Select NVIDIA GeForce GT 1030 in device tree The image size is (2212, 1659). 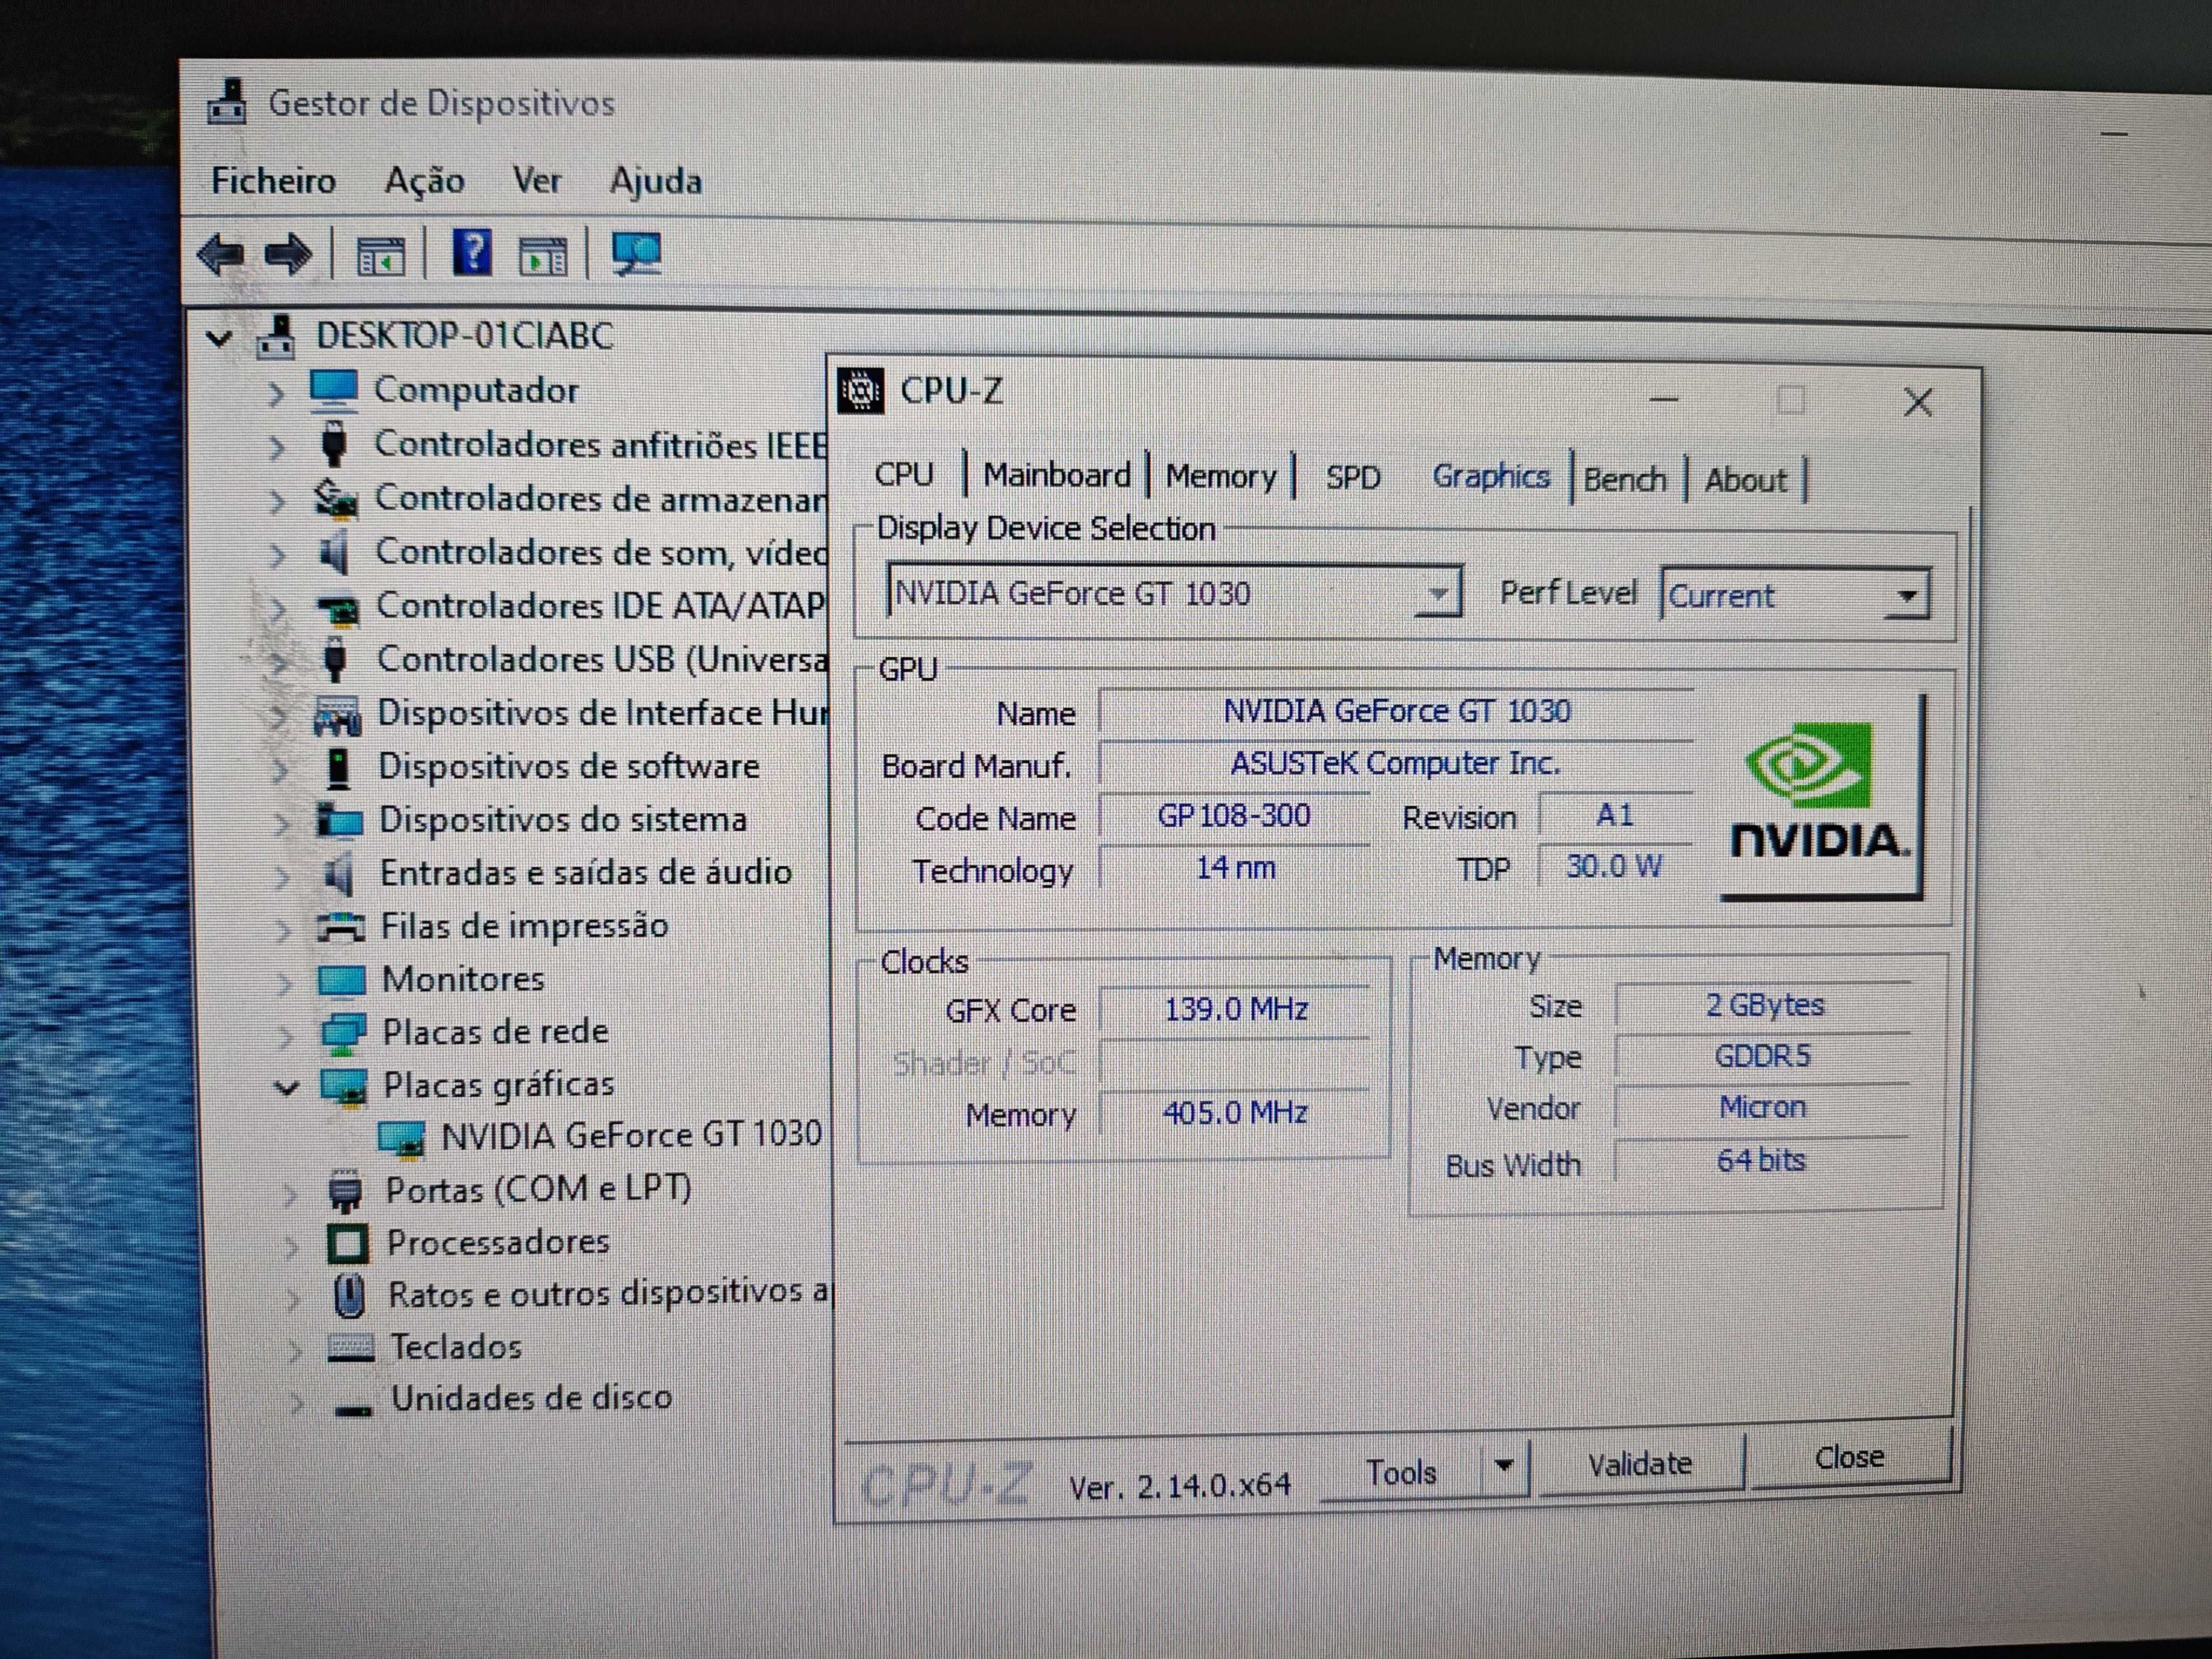631,1136
